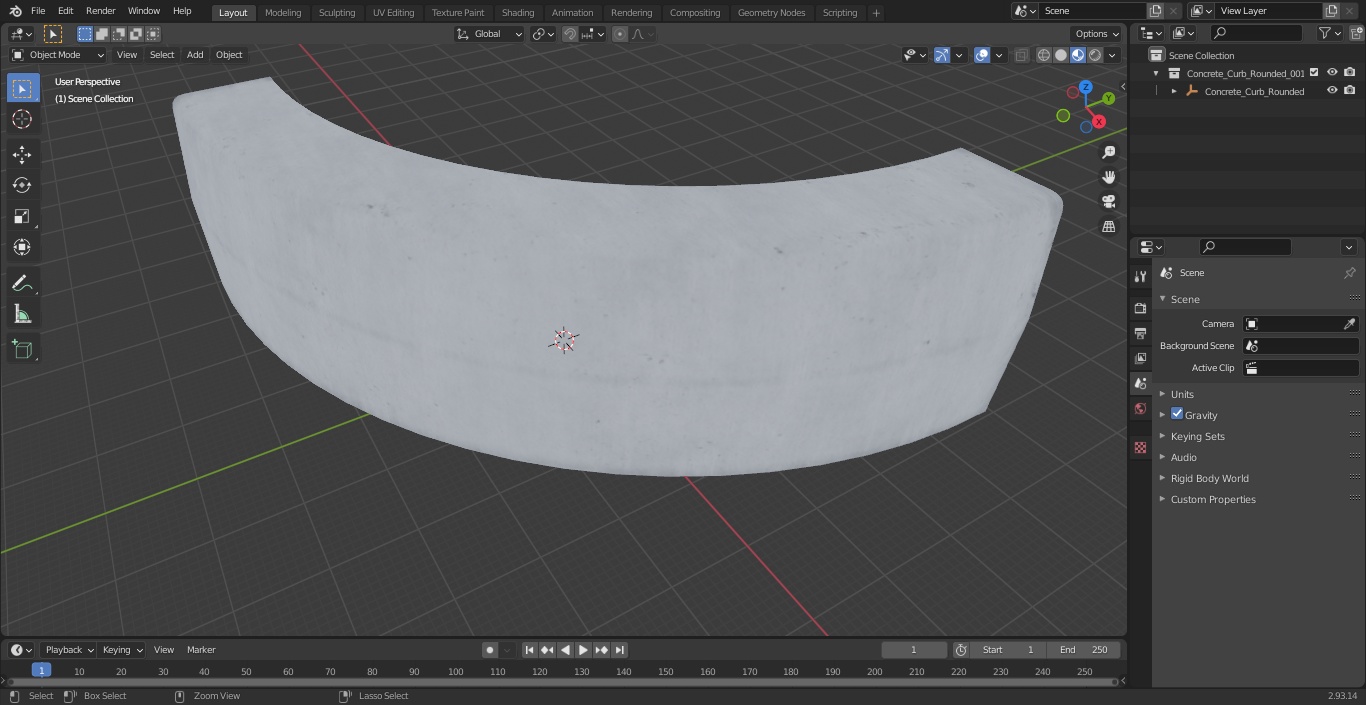Click the pan view hand icon
Screen dimensions: 1366x705
[1108, 177]
